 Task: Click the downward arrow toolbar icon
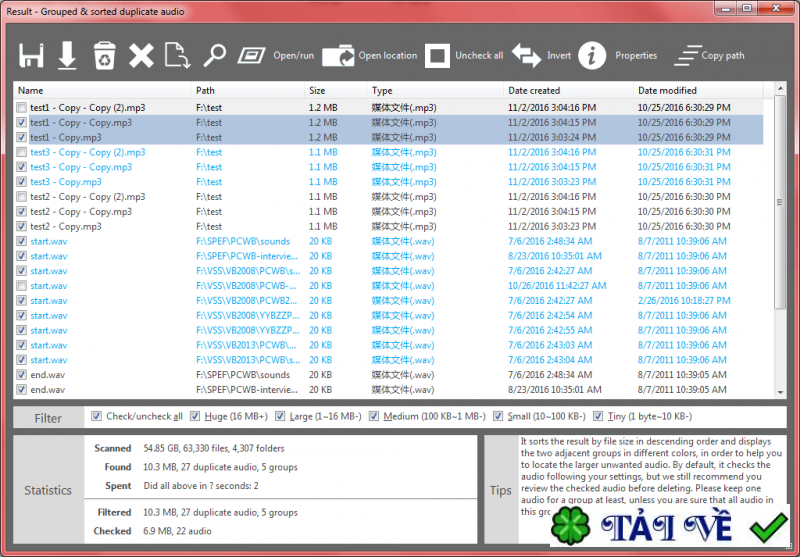67,55
